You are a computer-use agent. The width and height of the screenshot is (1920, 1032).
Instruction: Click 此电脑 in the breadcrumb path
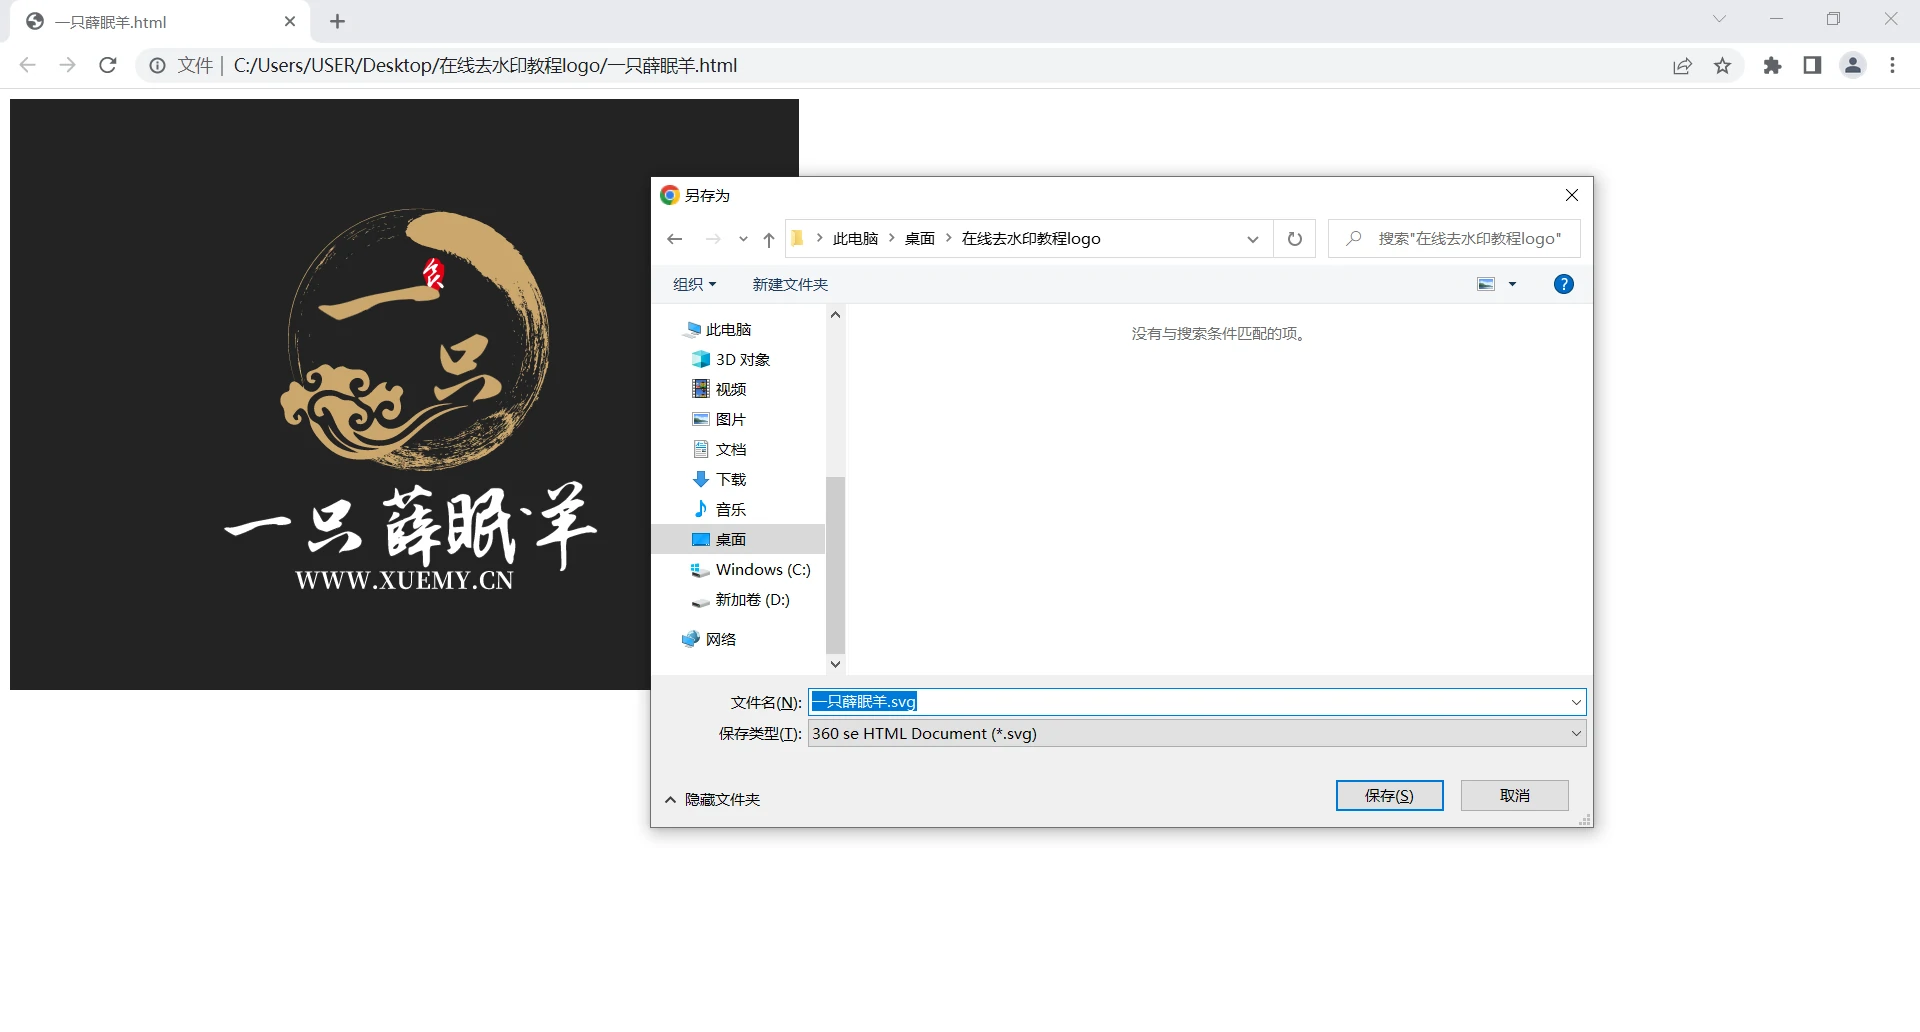[x=855, y=238]
